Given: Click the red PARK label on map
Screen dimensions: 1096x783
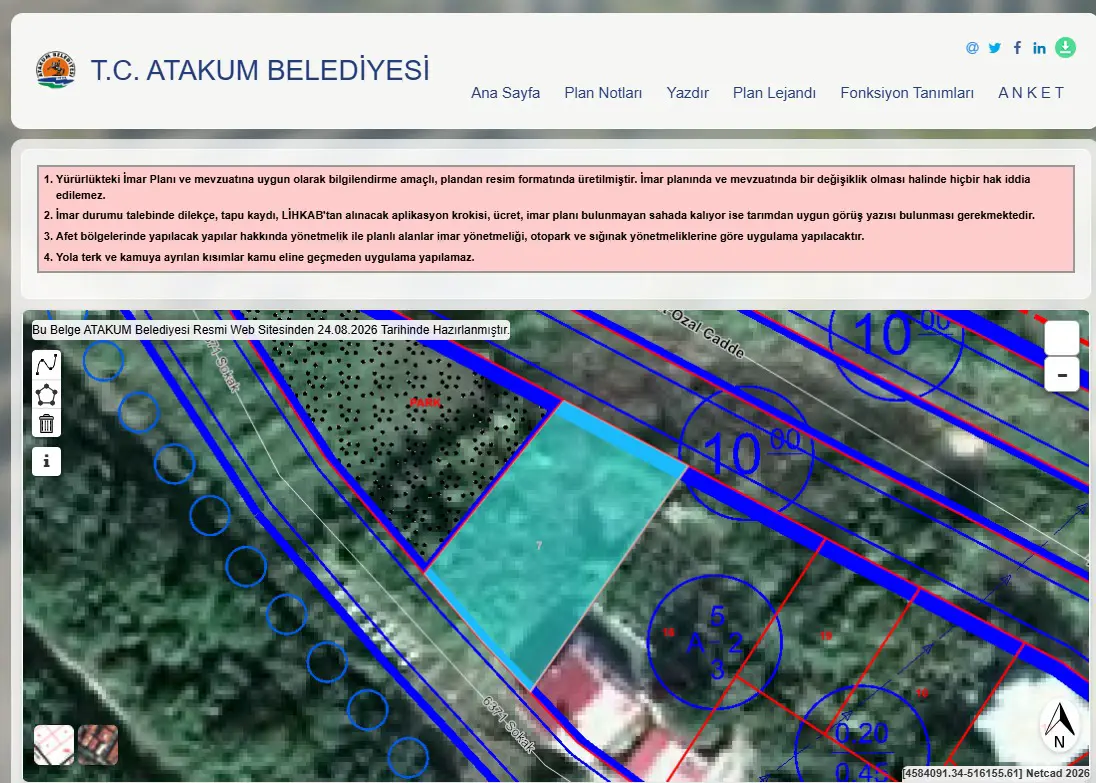Looking at the screenshot, I should click(426, 402).
